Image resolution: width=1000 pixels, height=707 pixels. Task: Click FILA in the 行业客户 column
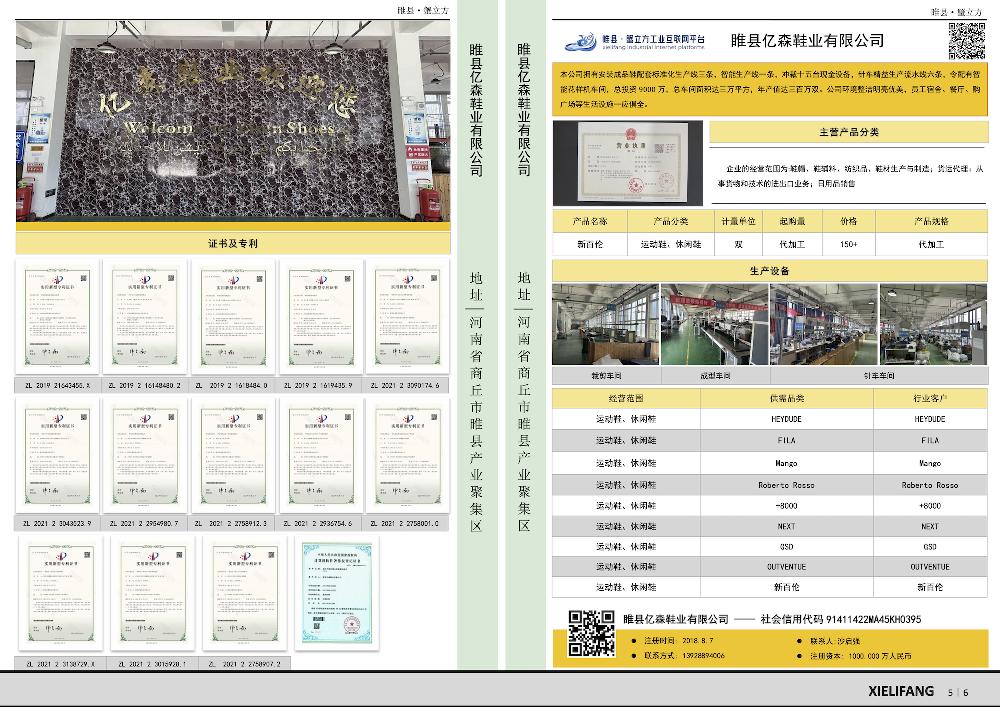point(930,441)
